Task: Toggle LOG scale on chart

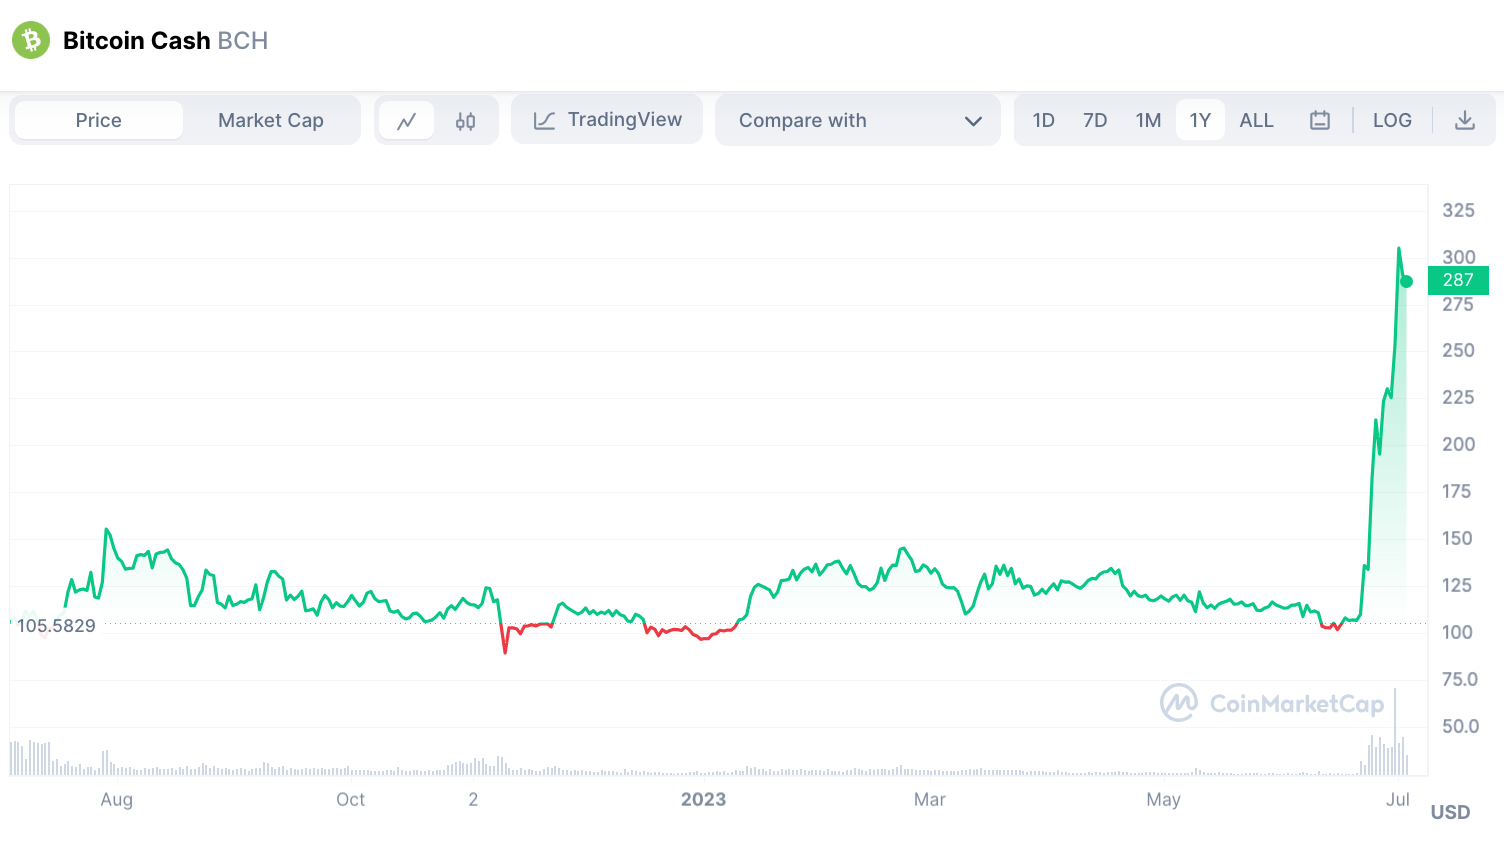Action: coord(1392,120)
